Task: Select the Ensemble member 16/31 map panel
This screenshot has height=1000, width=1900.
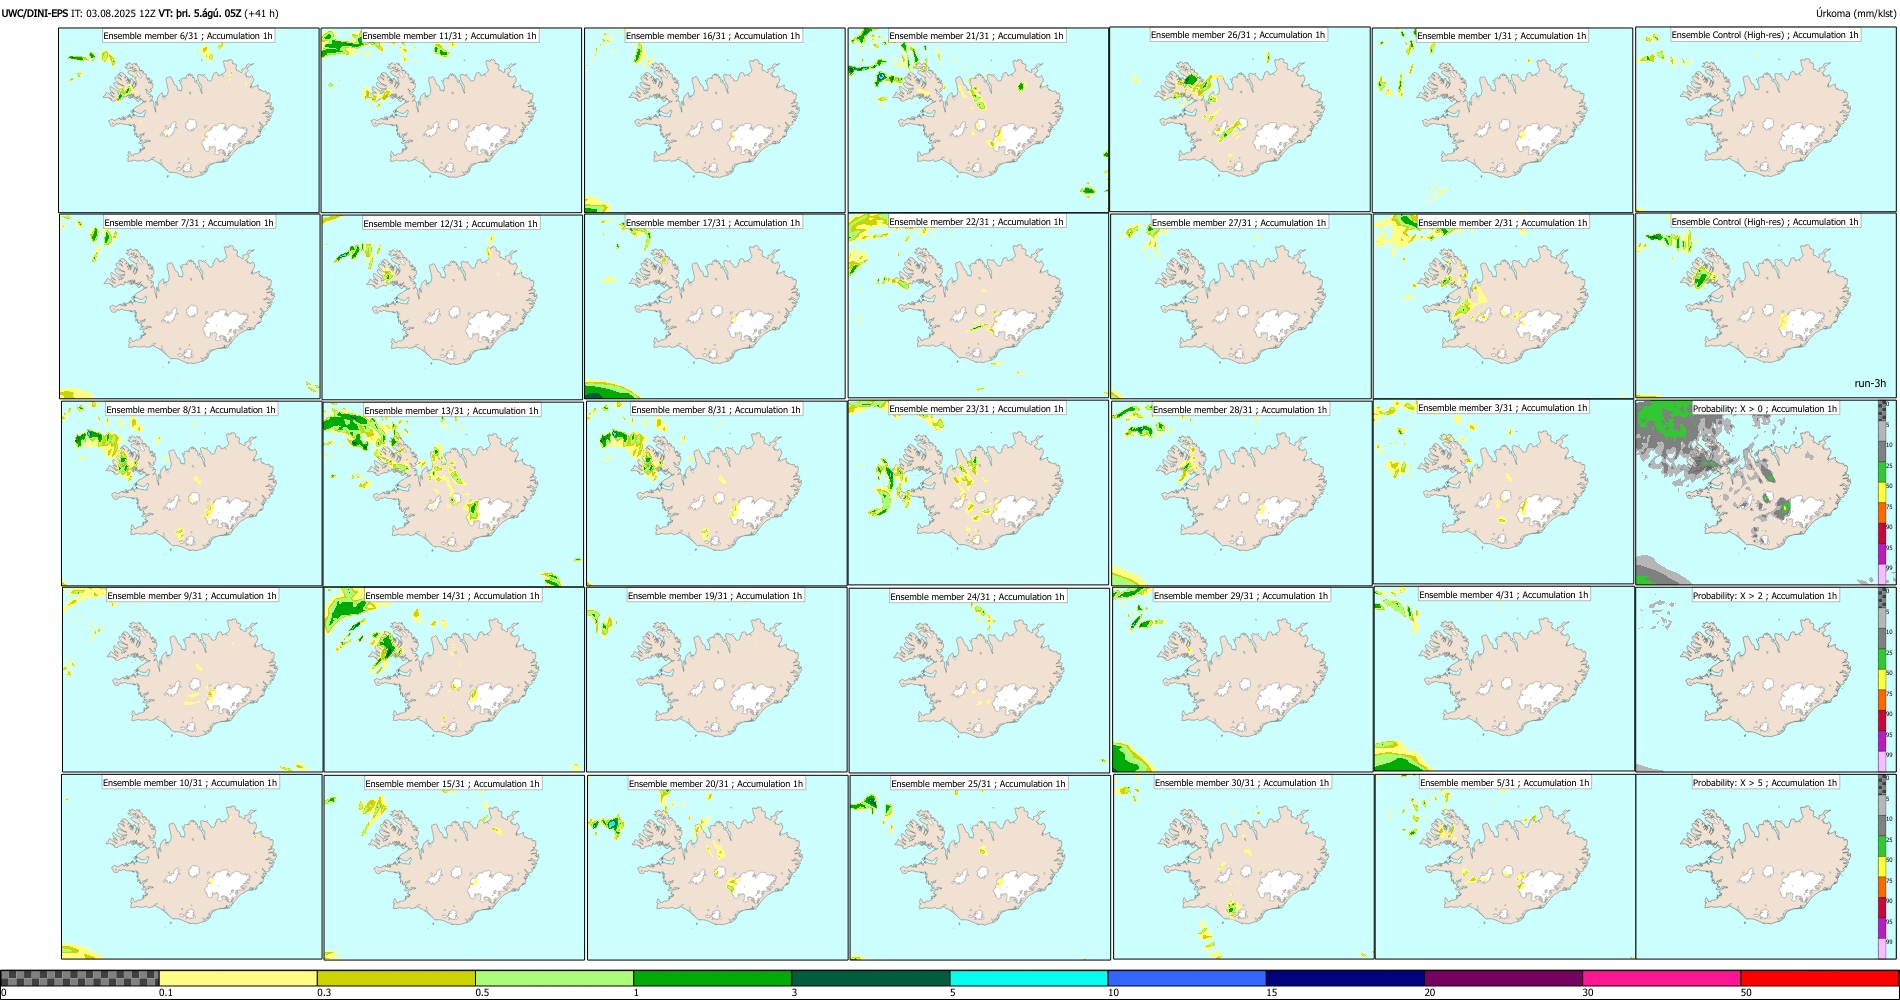Action: [715, 120]
